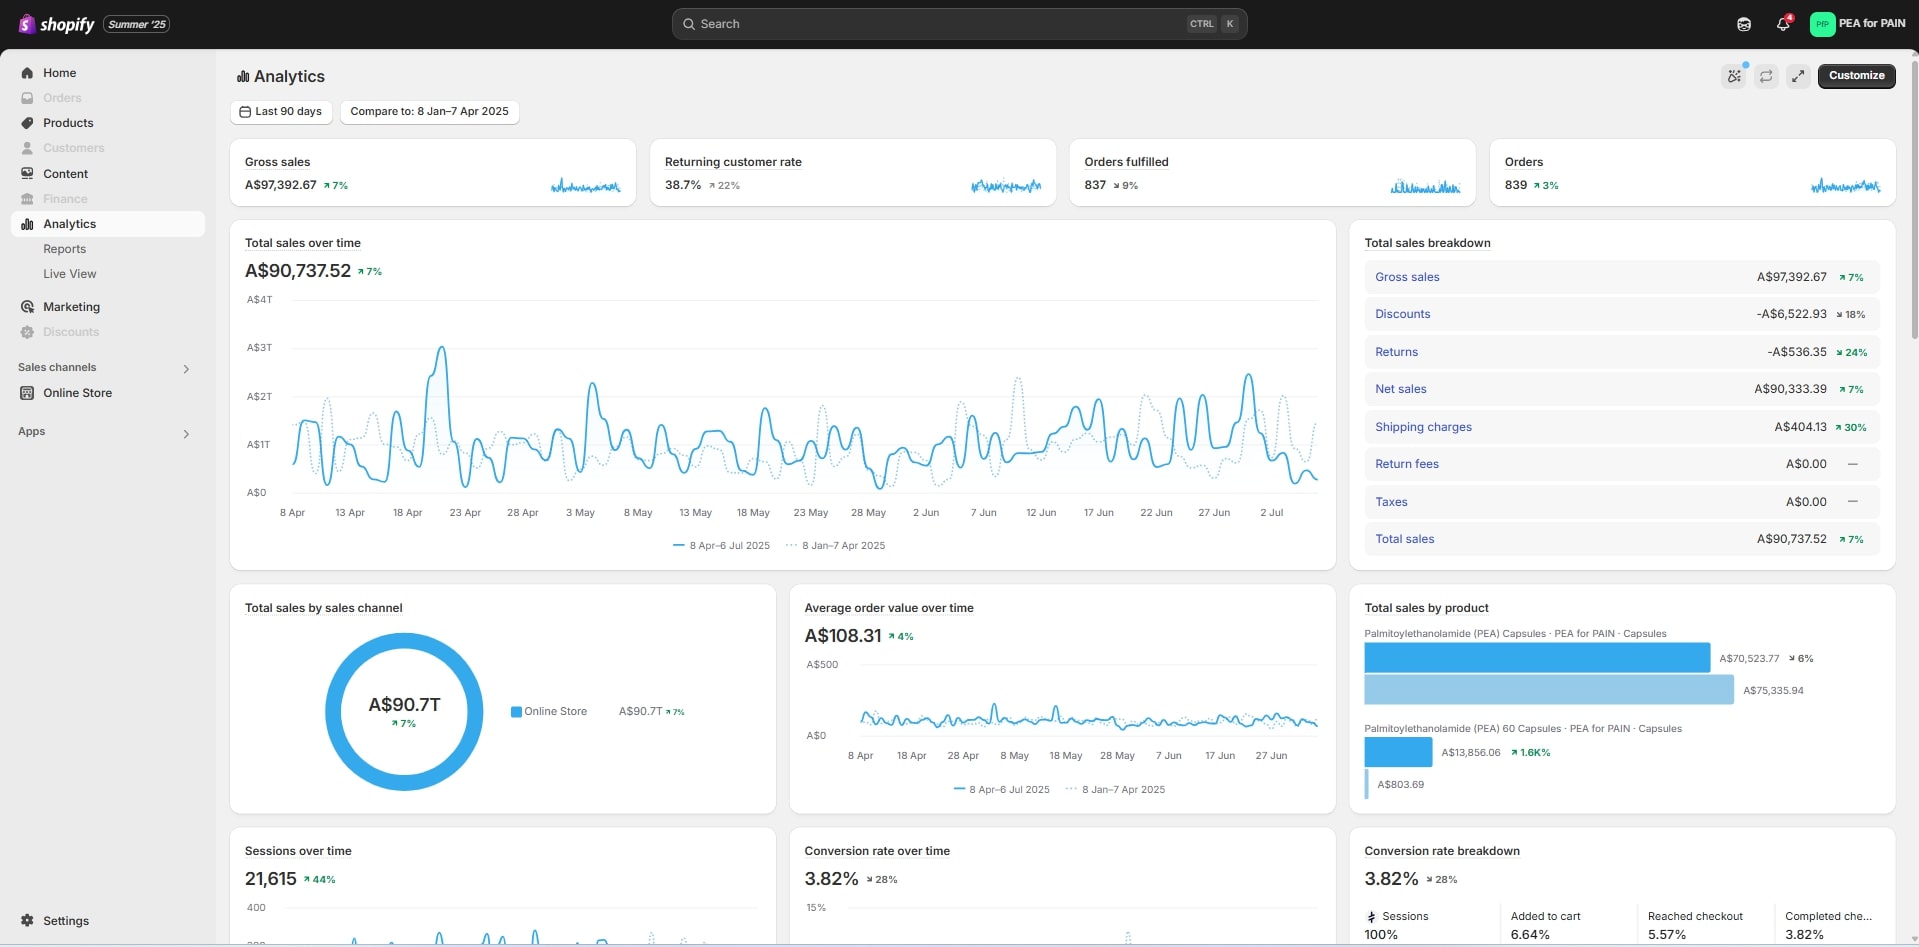The height and width of the screenshot is (947, 1919).
Task: Click the Search input field
Action: point(959,24)
